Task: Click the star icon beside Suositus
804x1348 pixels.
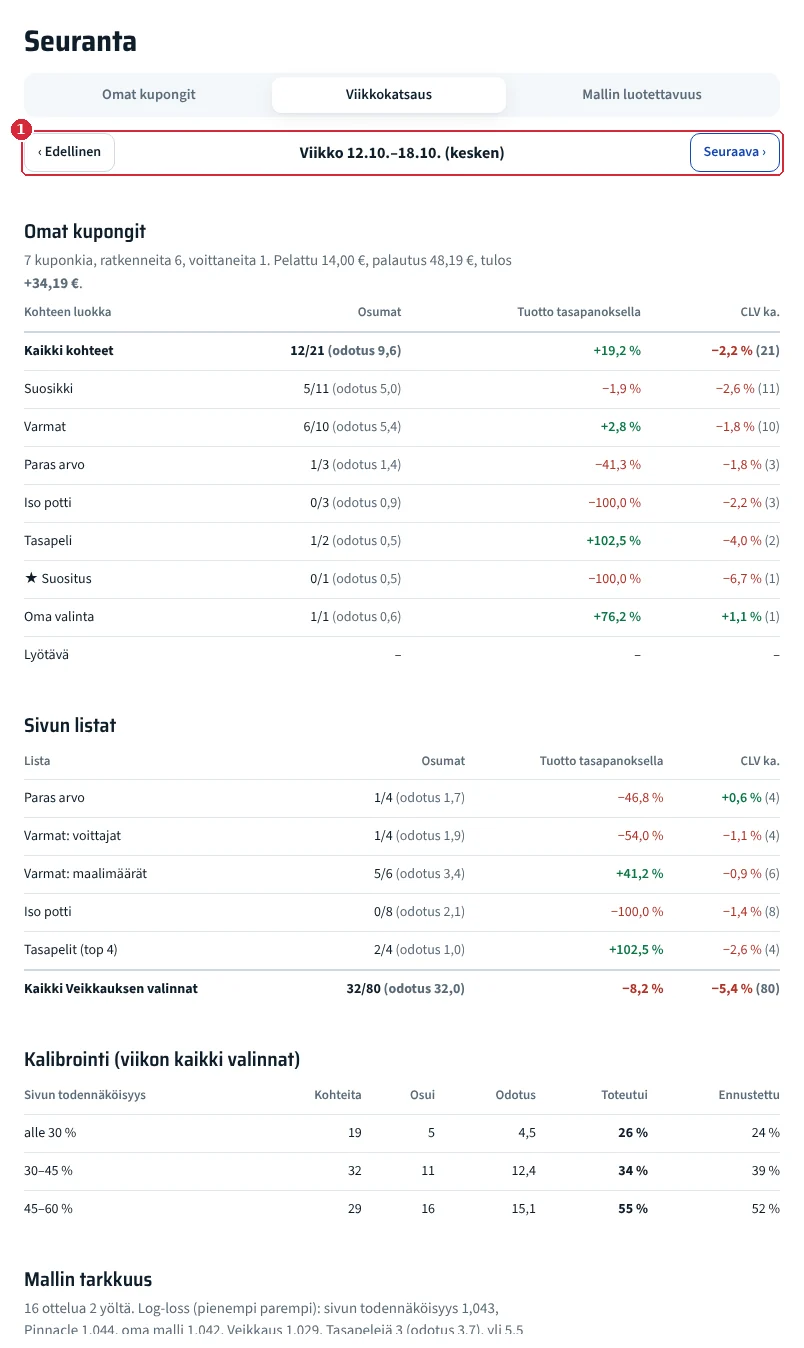Action: point(30,579)
